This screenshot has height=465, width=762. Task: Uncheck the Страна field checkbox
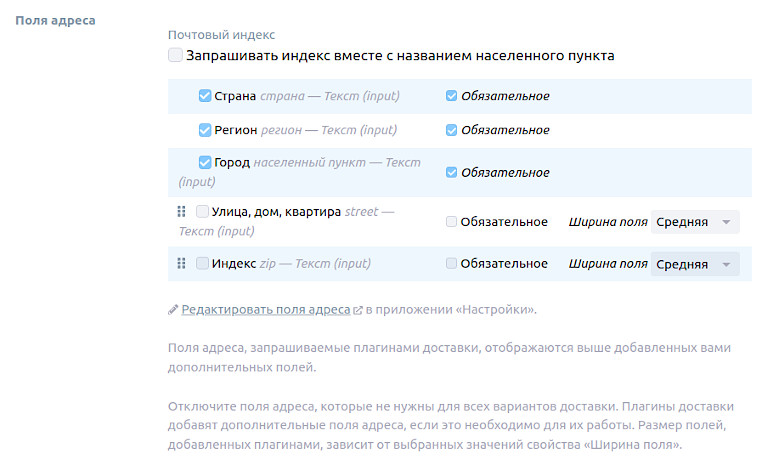point(205,97)
